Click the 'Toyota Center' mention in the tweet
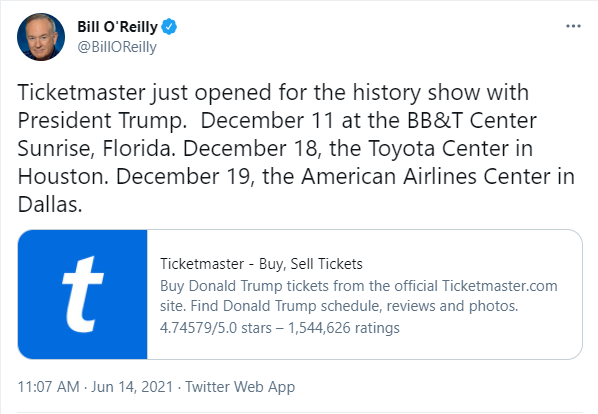The width and height of the screenshot is (598, 414). click(439, 149)
